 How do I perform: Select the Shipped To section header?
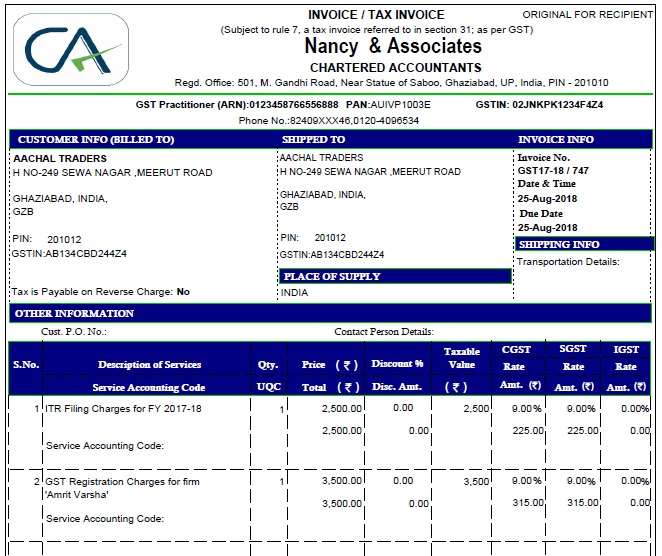click(313, 139)
